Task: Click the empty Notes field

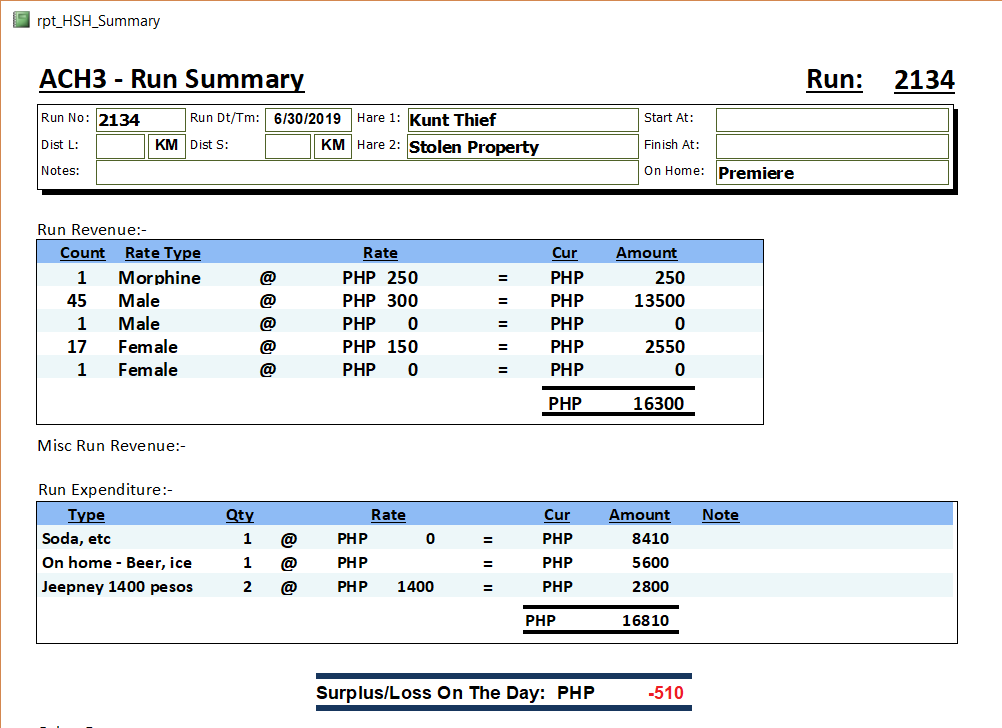Action: (x=366, y=173)
